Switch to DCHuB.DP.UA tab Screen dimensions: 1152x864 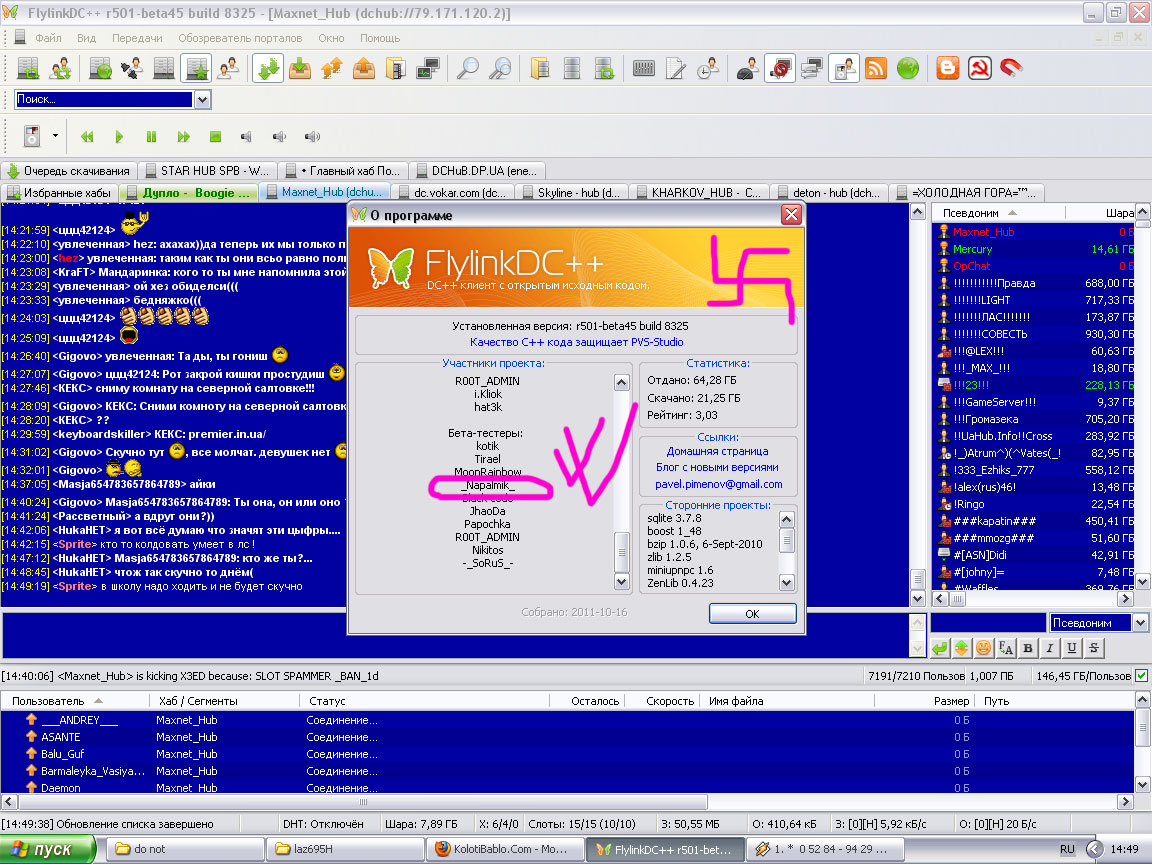478,170
